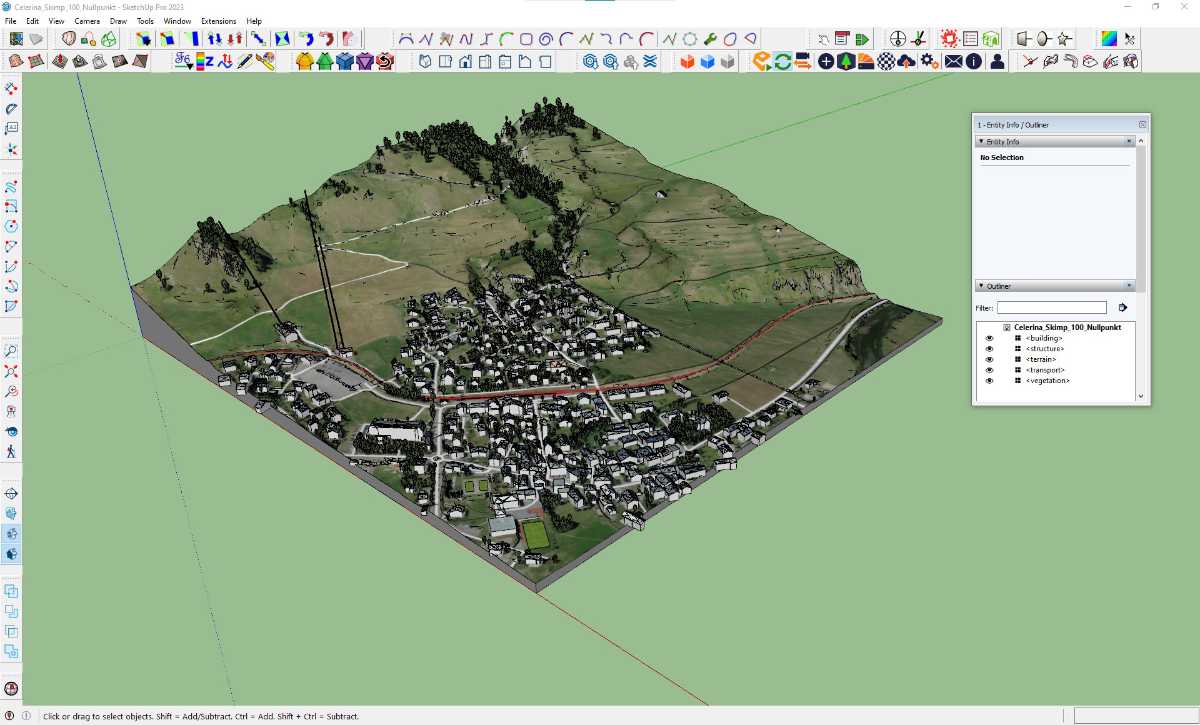Open the F6 icon dropdown arrow
The width and height of the screenshot is (1200, 725).
pos(190,67)
